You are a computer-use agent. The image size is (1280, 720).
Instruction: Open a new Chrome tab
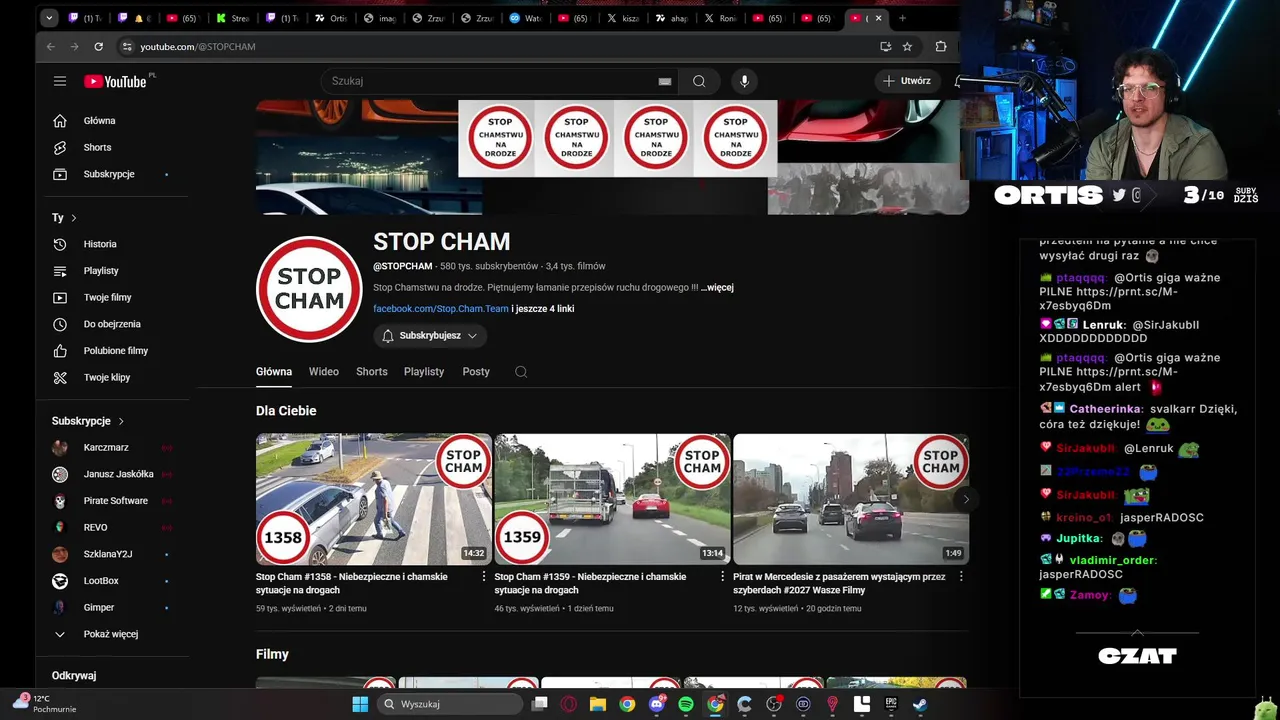[902, 18]
